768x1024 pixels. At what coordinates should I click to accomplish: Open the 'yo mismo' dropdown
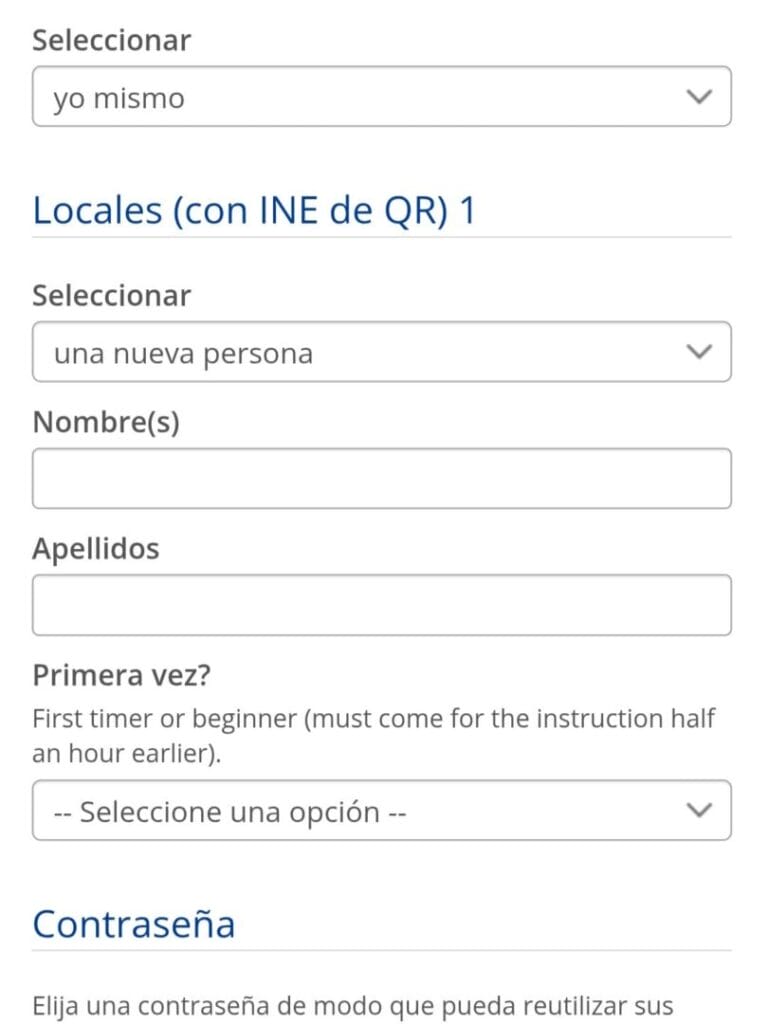381,97
